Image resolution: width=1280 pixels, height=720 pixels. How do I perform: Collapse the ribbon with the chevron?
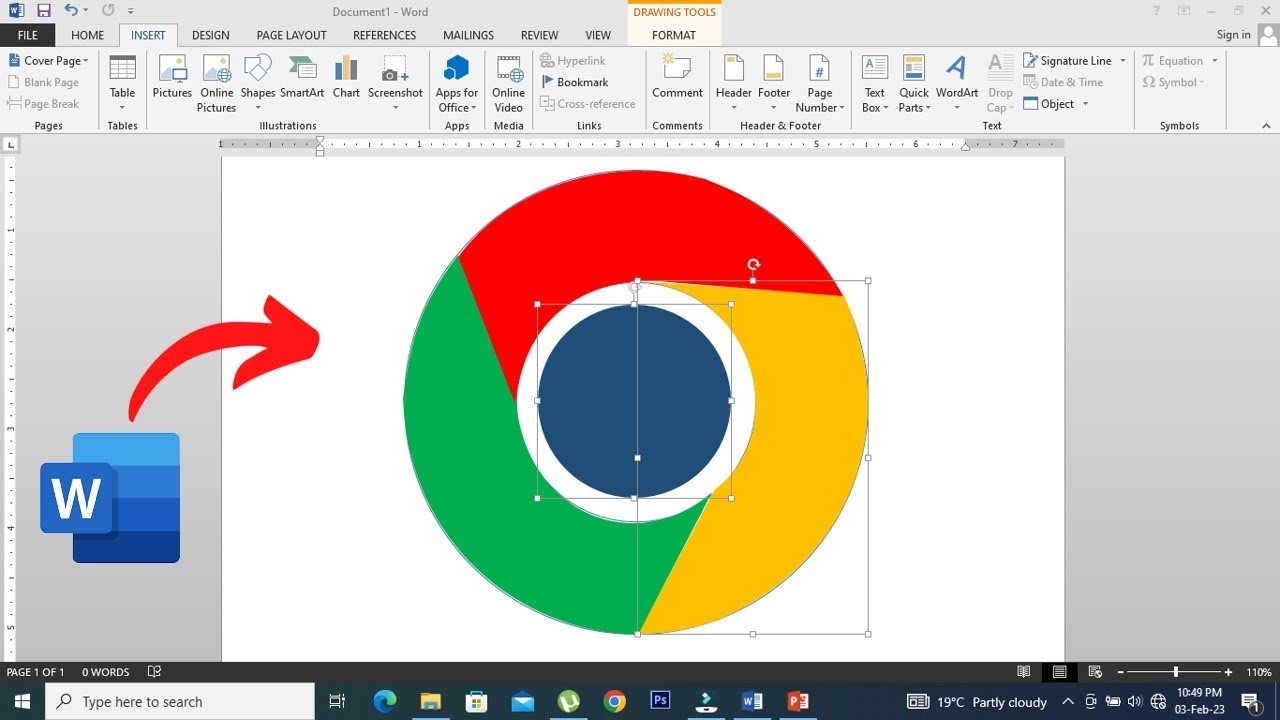tap(1267, 126)
